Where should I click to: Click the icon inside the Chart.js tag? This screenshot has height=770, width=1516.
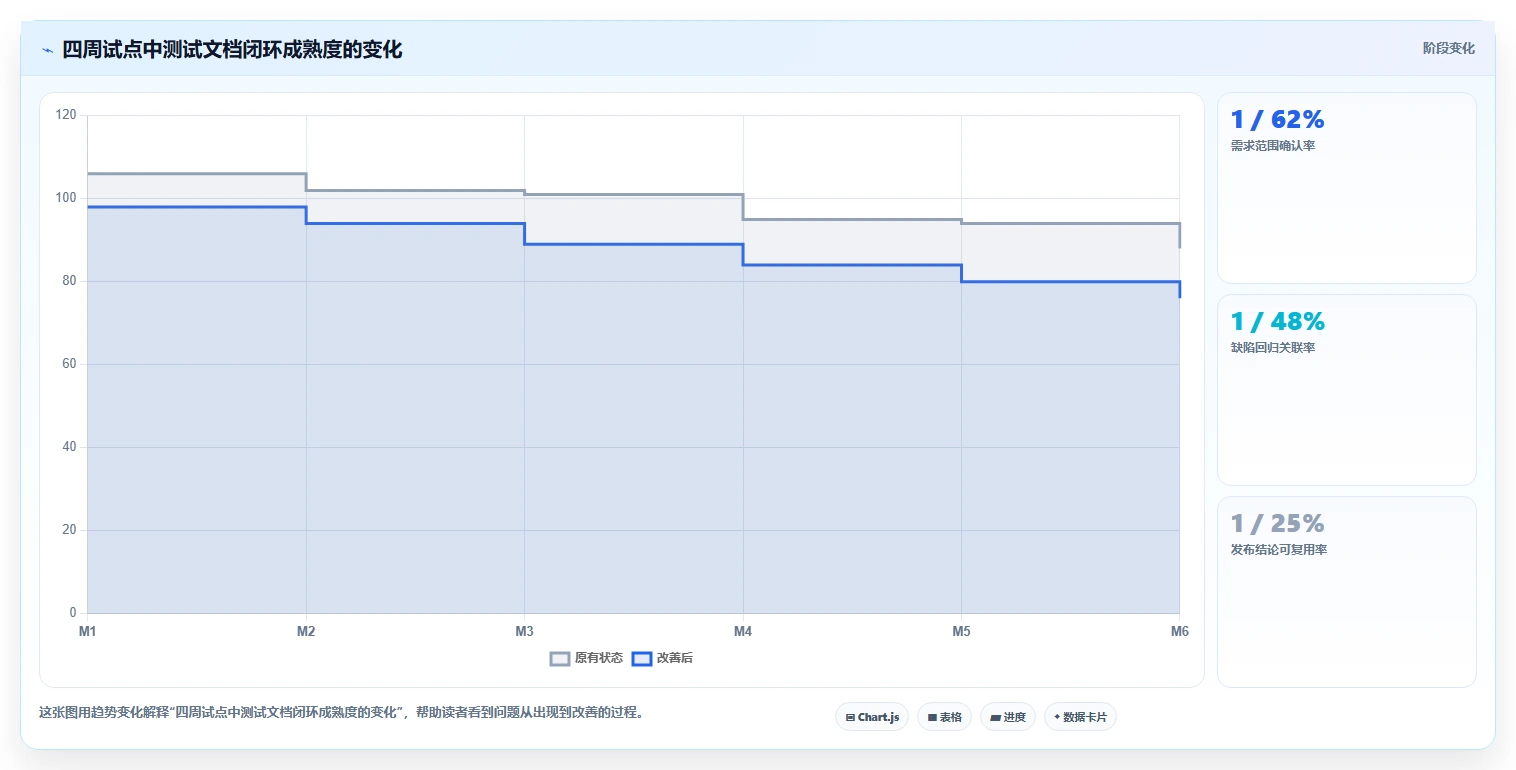tap(850, 717)
